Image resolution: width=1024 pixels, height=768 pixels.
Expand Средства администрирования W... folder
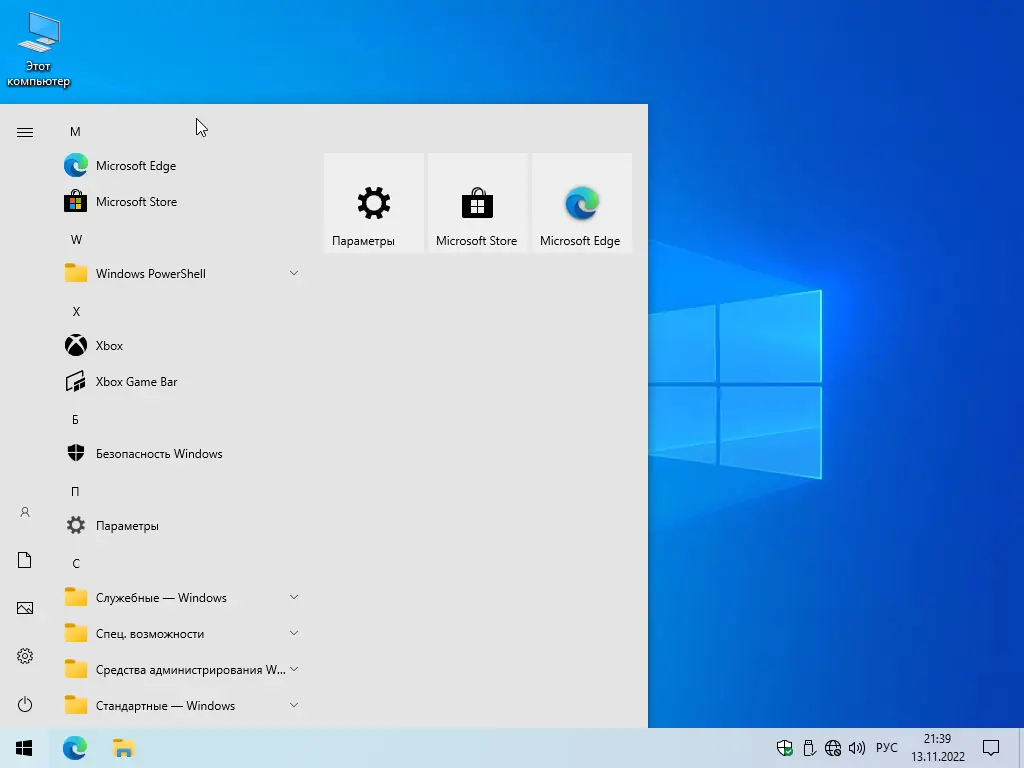tap(182, 669)
